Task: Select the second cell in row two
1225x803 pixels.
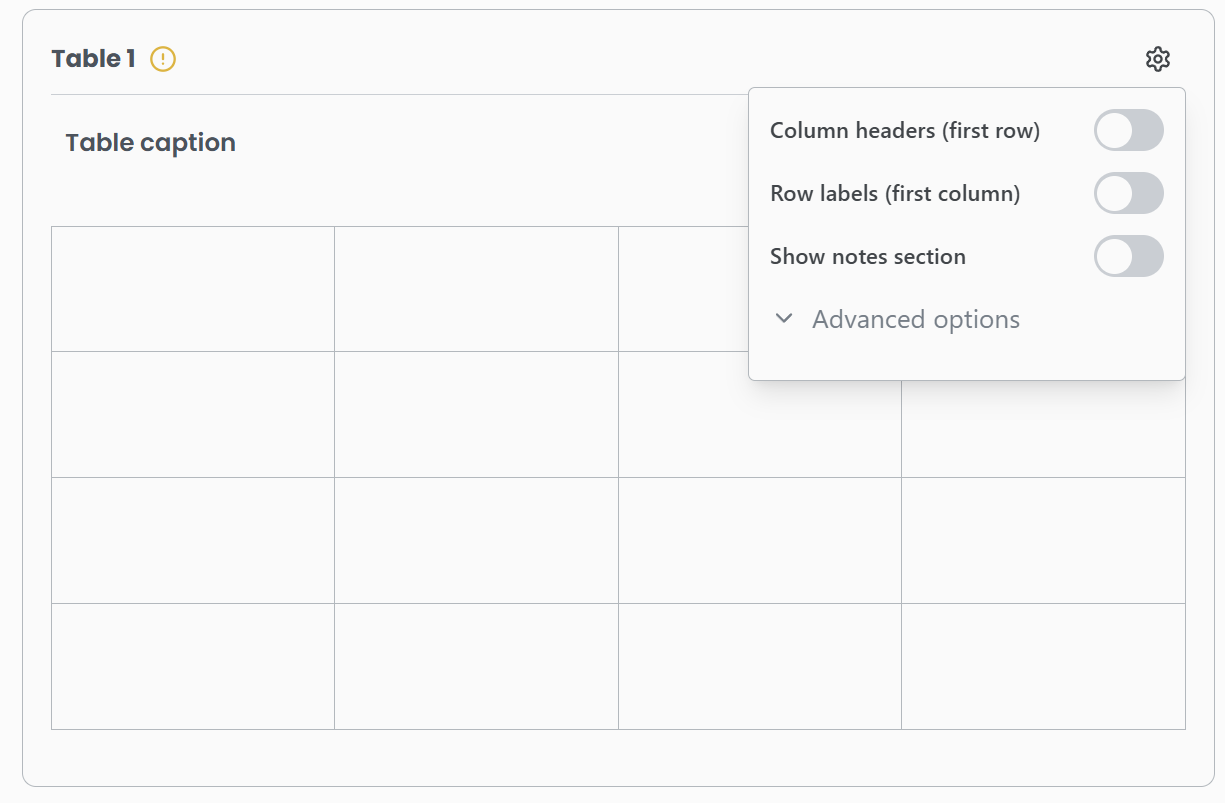Action: 476,414
